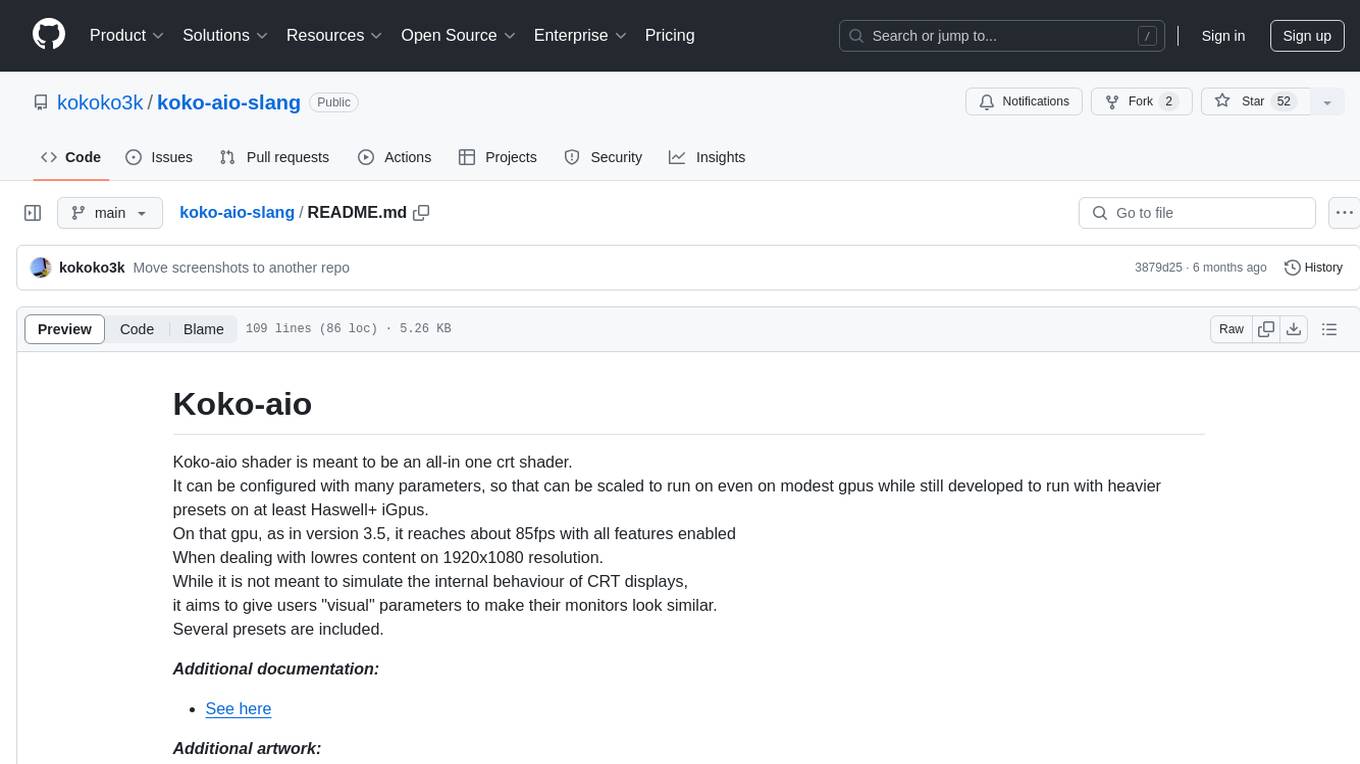1360x764 pixels.
Task: Select the Code view toggle
Action: click(137, 329)
